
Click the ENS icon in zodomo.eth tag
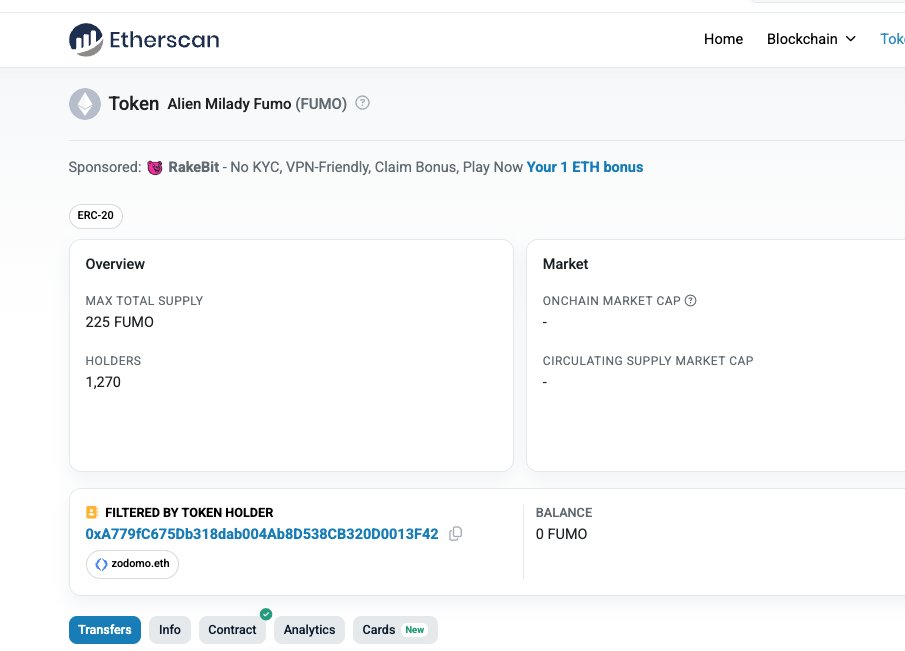(101, 564)
